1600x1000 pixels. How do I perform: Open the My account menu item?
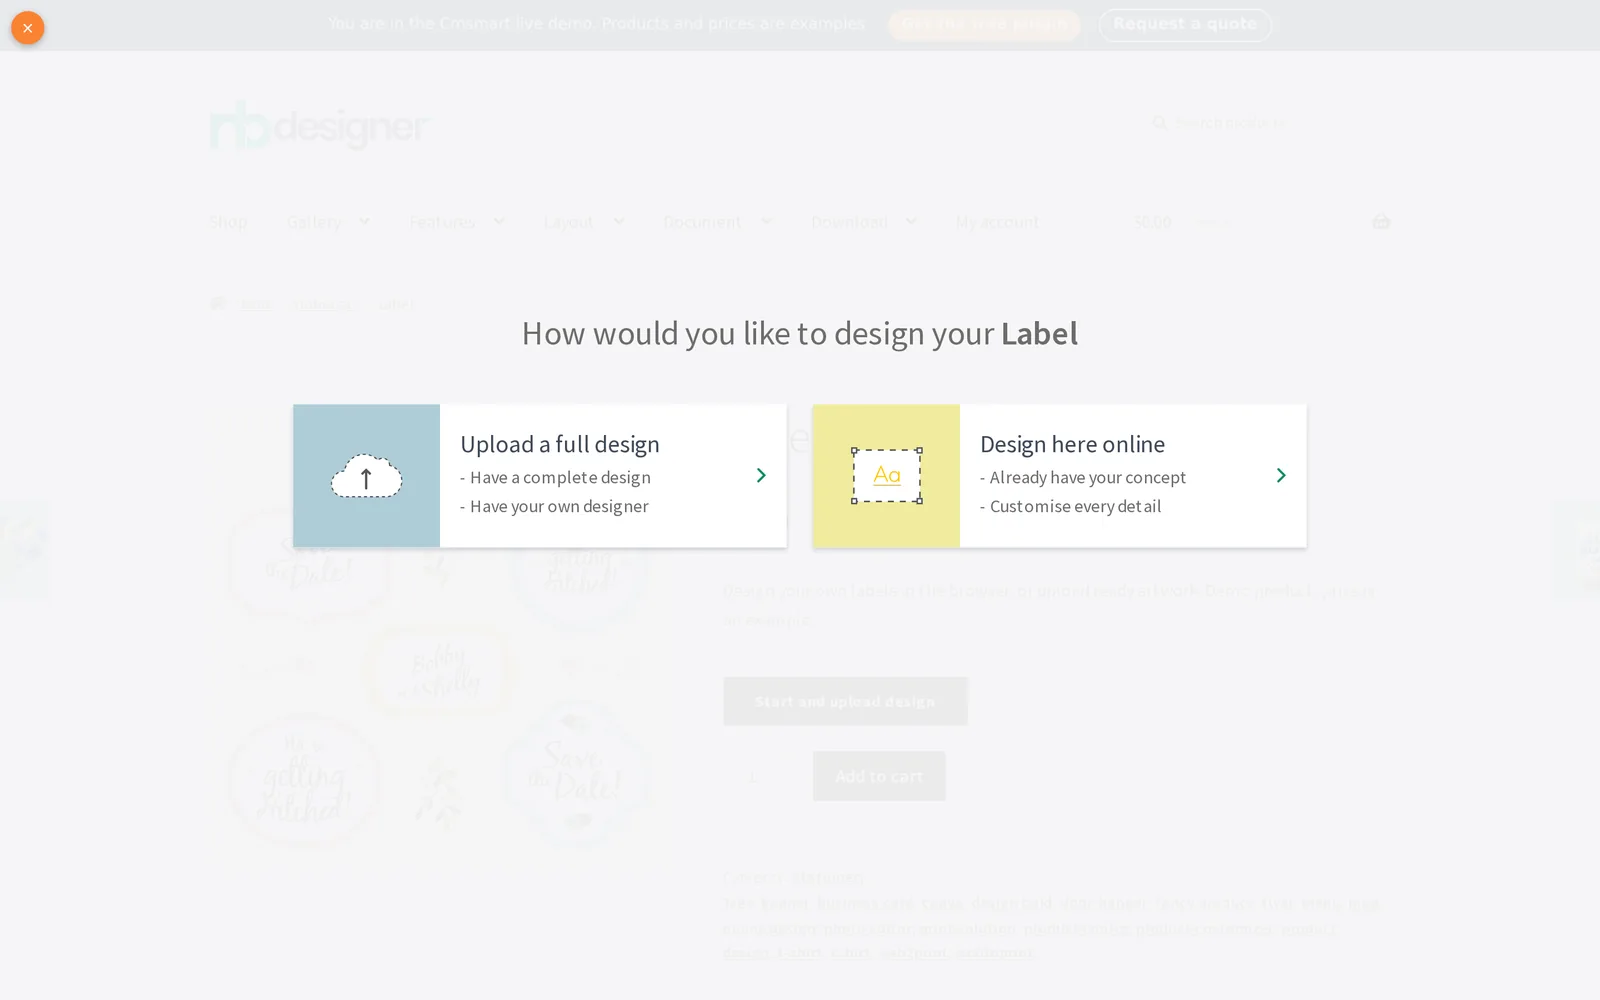[x=997, y=222]
